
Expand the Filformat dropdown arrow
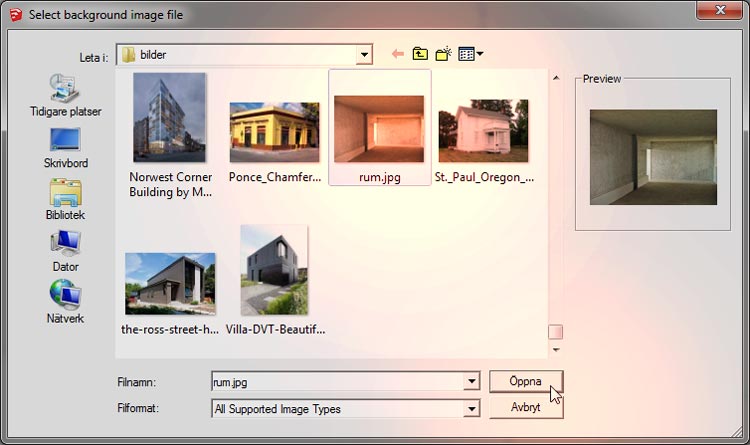tap(472, 409)
